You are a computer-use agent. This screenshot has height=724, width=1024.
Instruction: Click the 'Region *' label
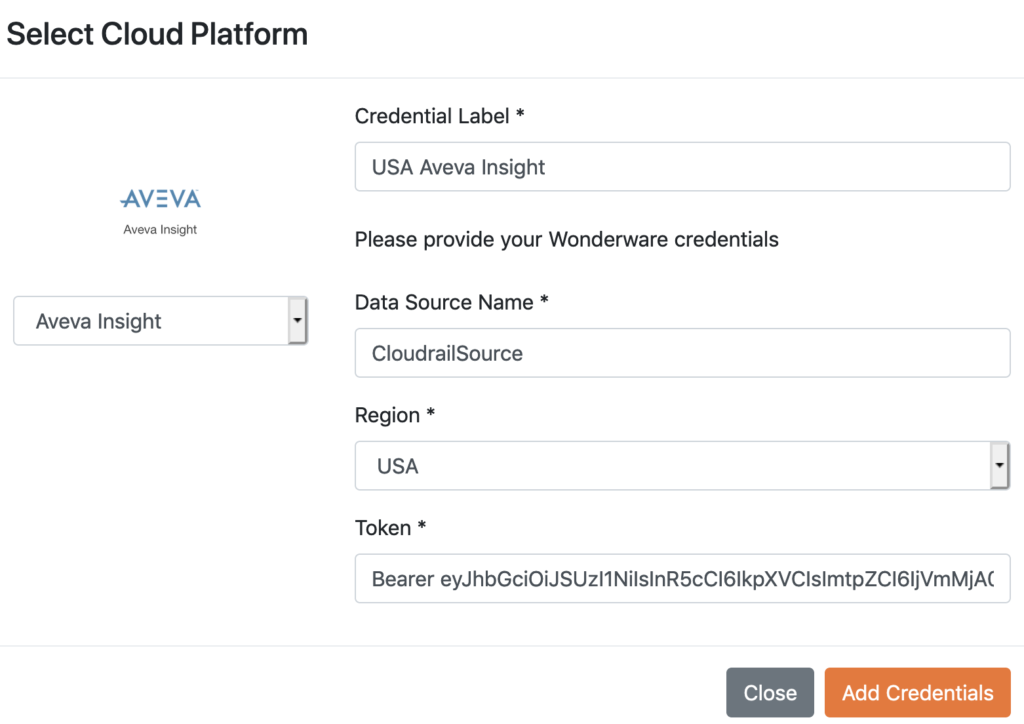click(x=394, y=415)
